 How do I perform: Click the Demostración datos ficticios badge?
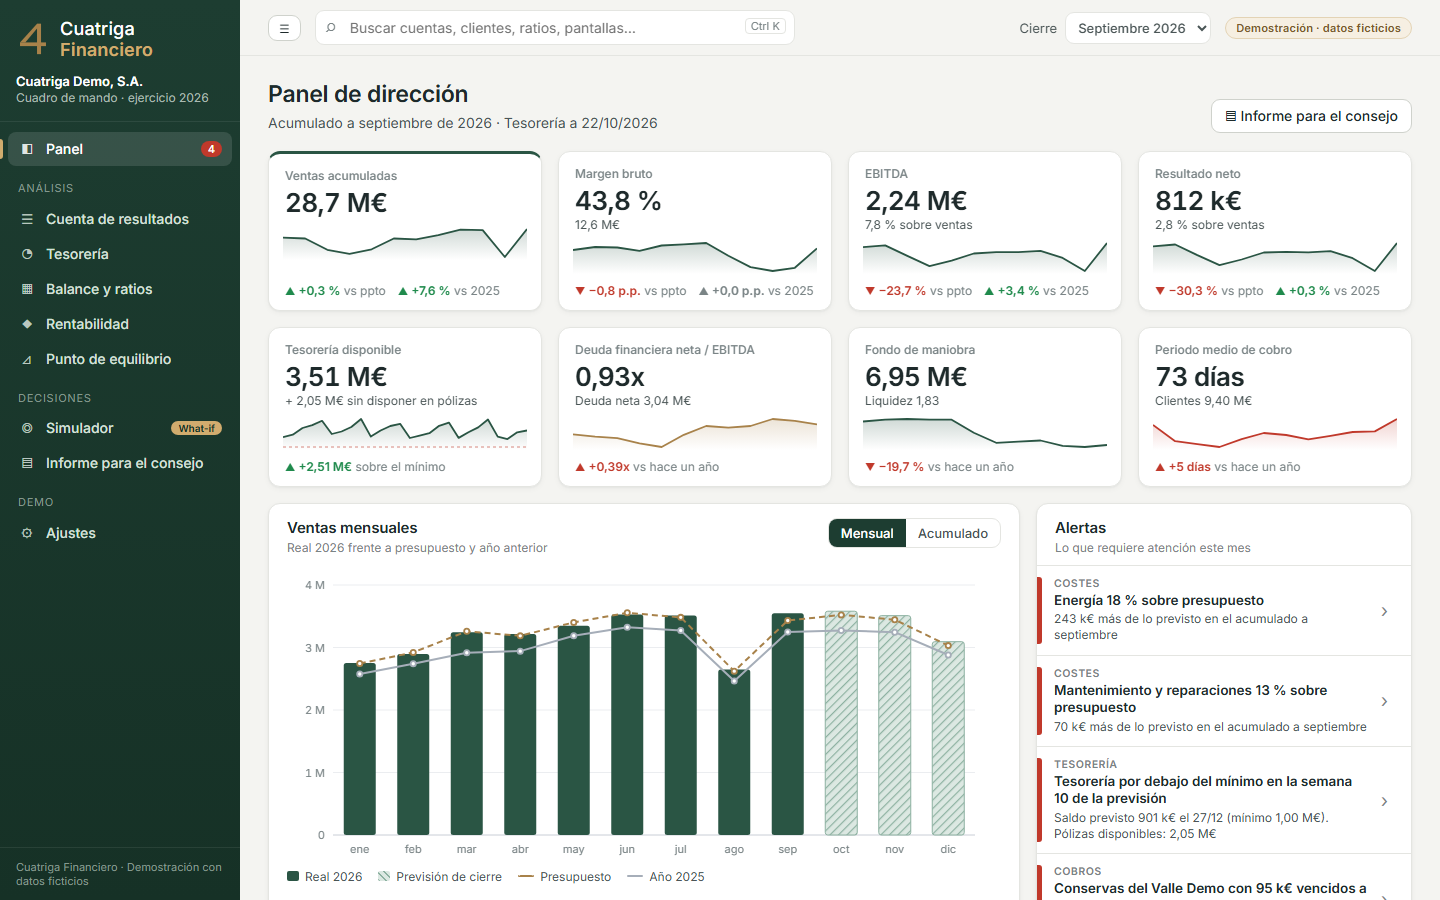coord(1318,28)
